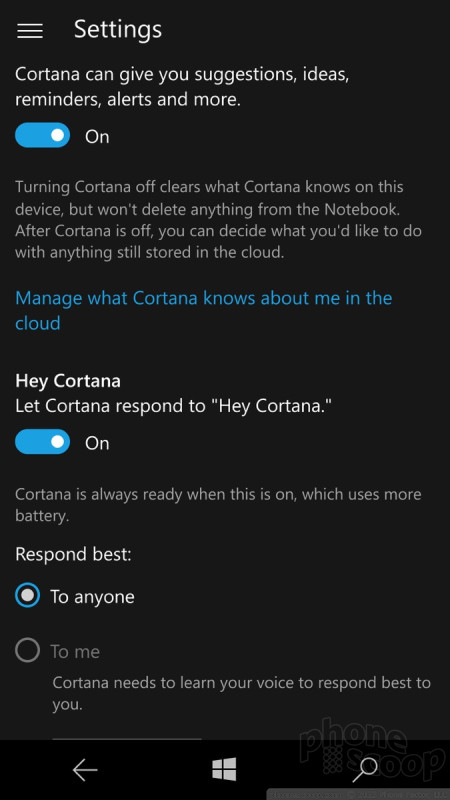Click 'Cortana can give you suggestions' description
The image size is (450, 800).
182,87
